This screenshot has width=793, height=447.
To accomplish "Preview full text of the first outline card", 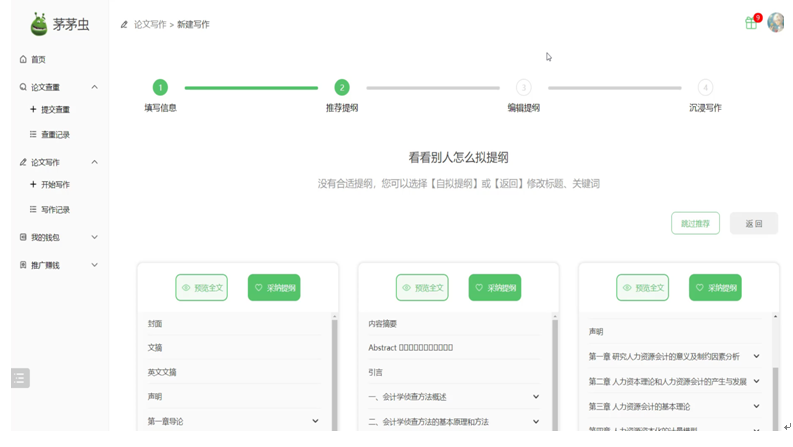I will [201, 288].
